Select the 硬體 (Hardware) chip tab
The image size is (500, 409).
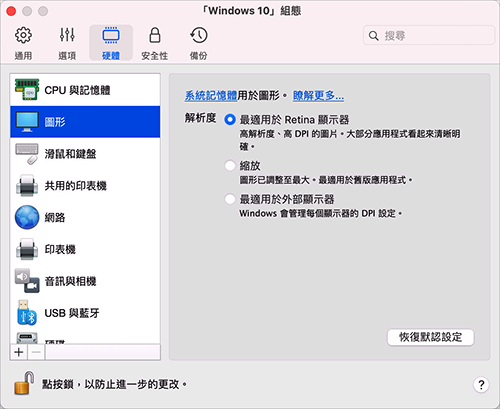click(111, 43)
